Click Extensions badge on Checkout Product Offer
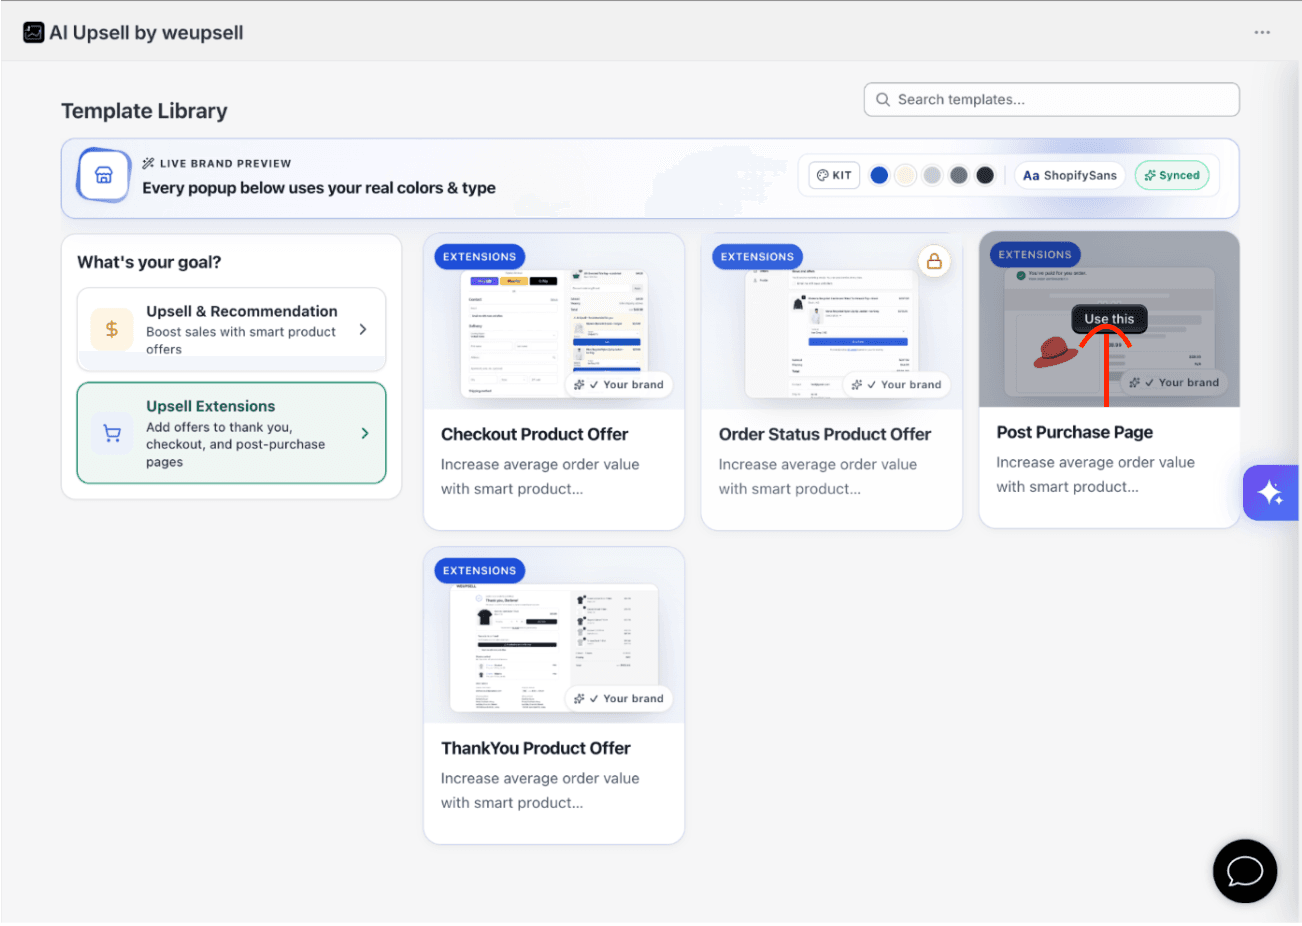This screenshot has height=926, width=1302. (480, 257)
